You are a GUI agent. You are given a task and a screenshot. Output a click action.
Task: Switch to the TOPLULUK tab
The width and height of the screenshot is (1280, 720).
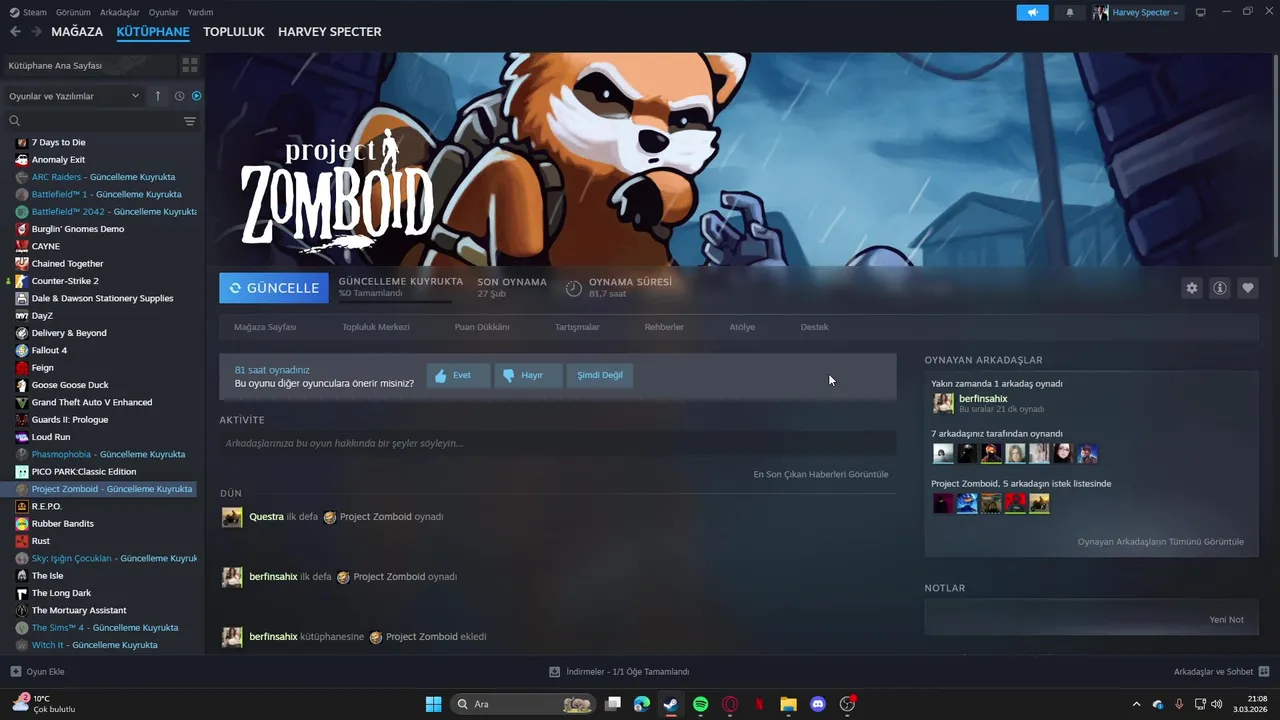coord(233,31)
